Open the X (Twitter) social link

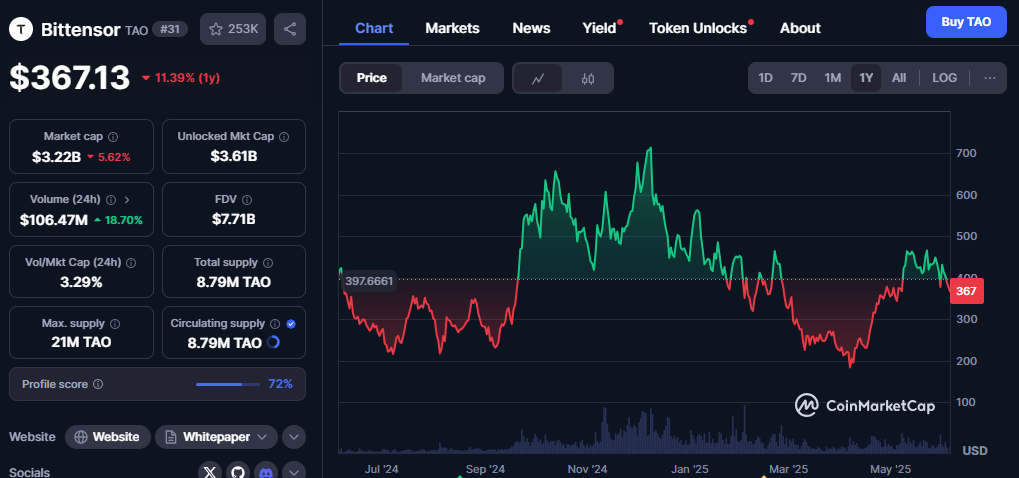pyautogui.click(x=209, y=473)
